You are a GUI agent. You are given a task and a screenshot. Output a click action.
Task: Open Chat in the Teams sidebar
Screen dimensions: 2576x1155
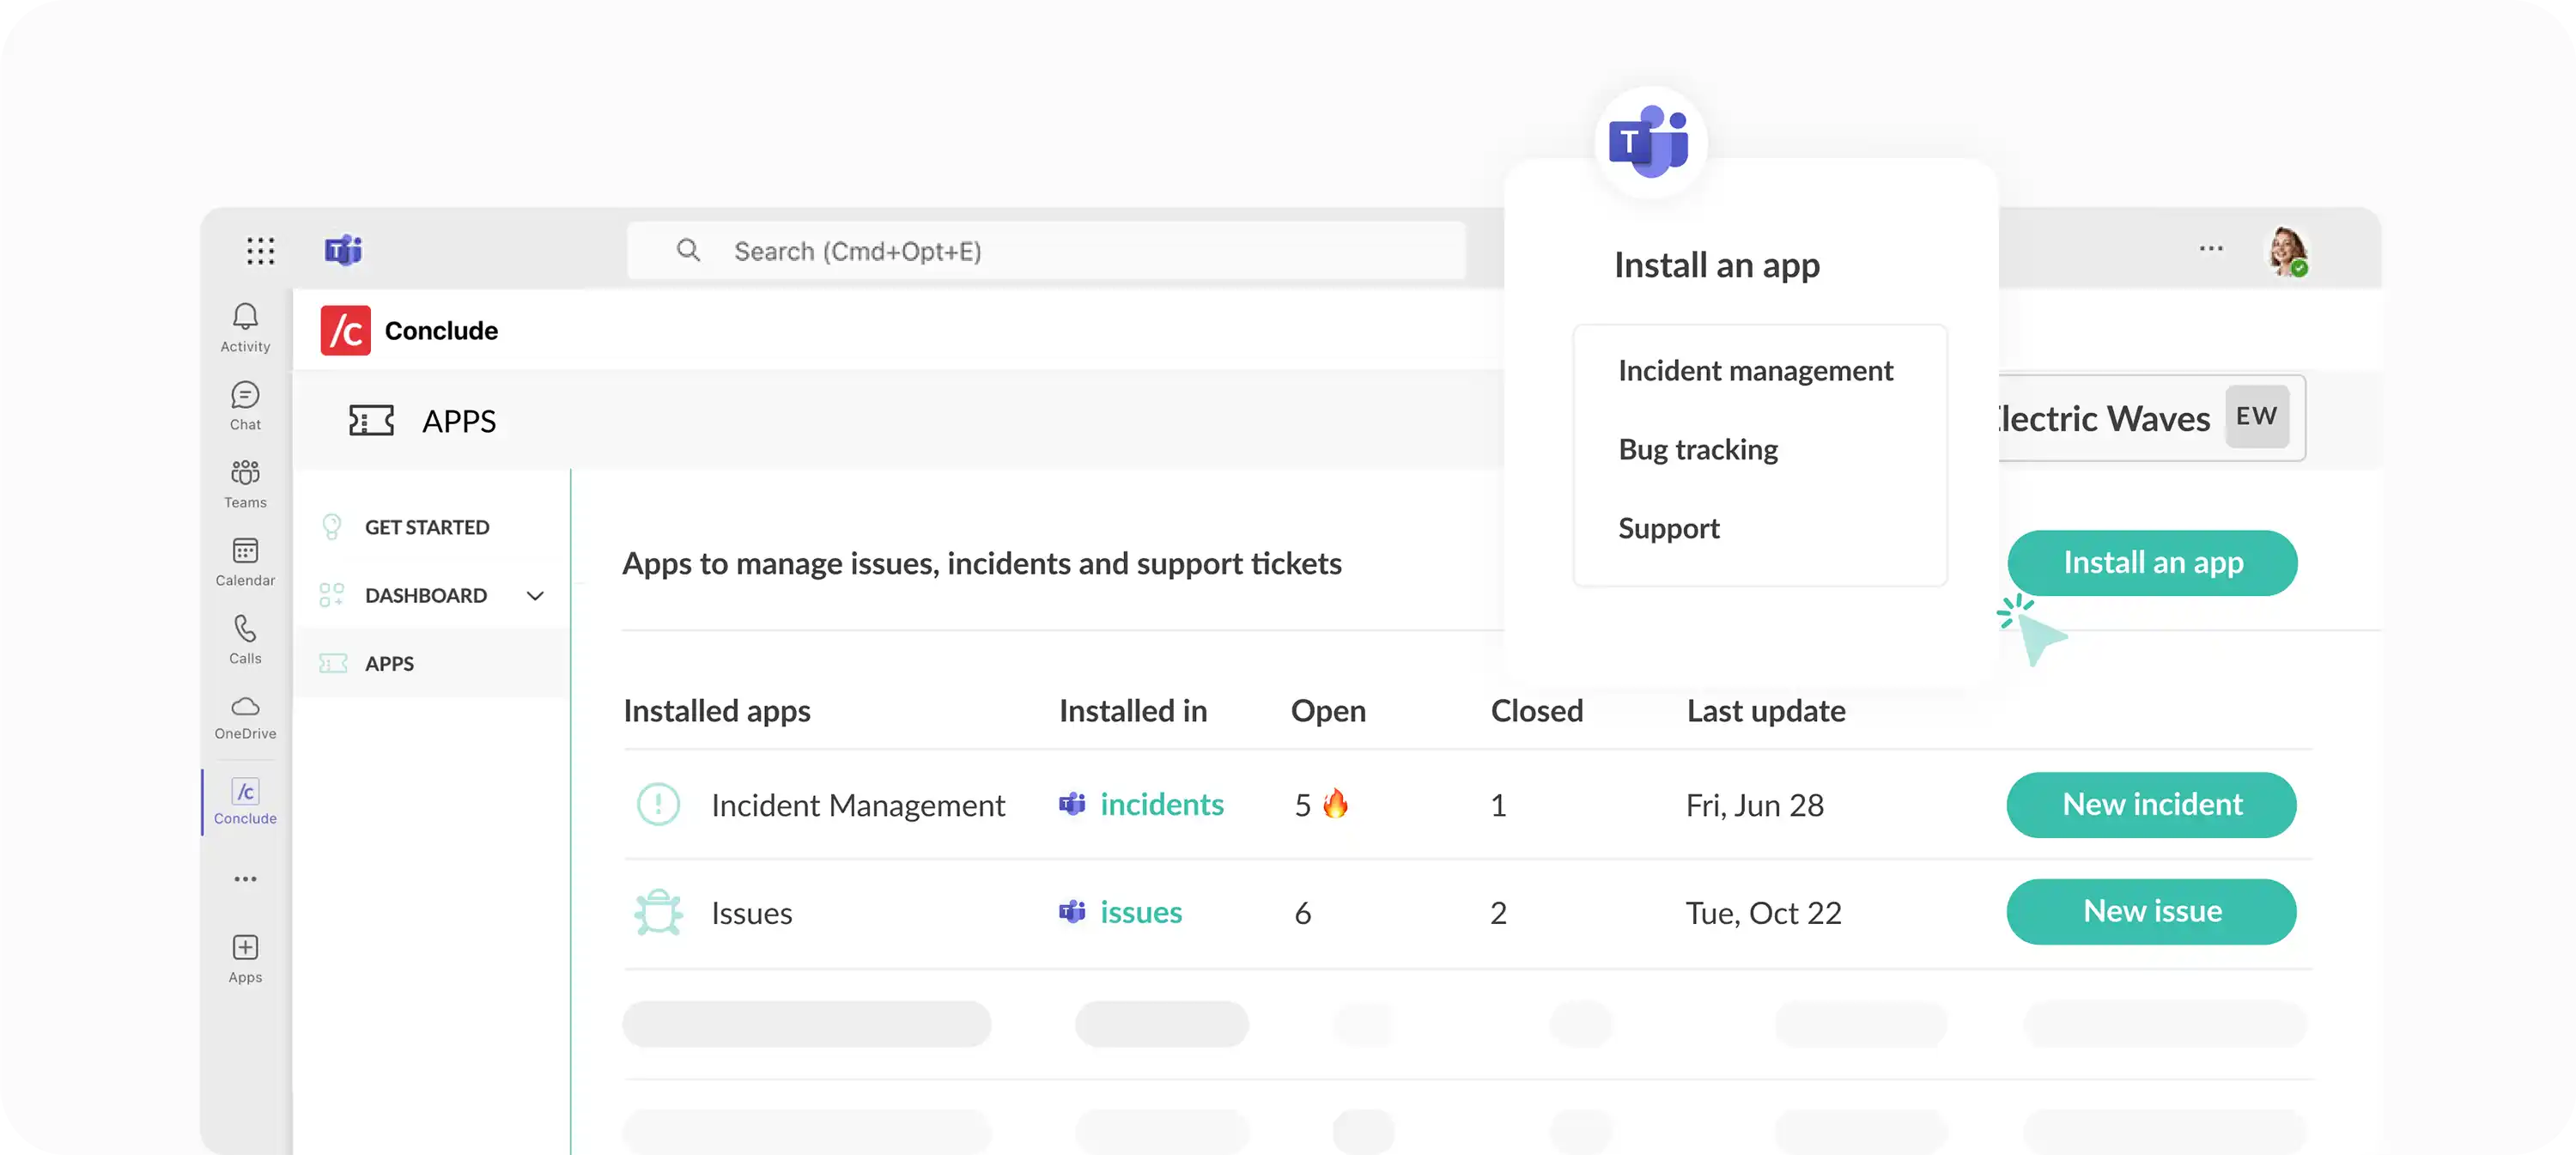[x=245, y=406]
